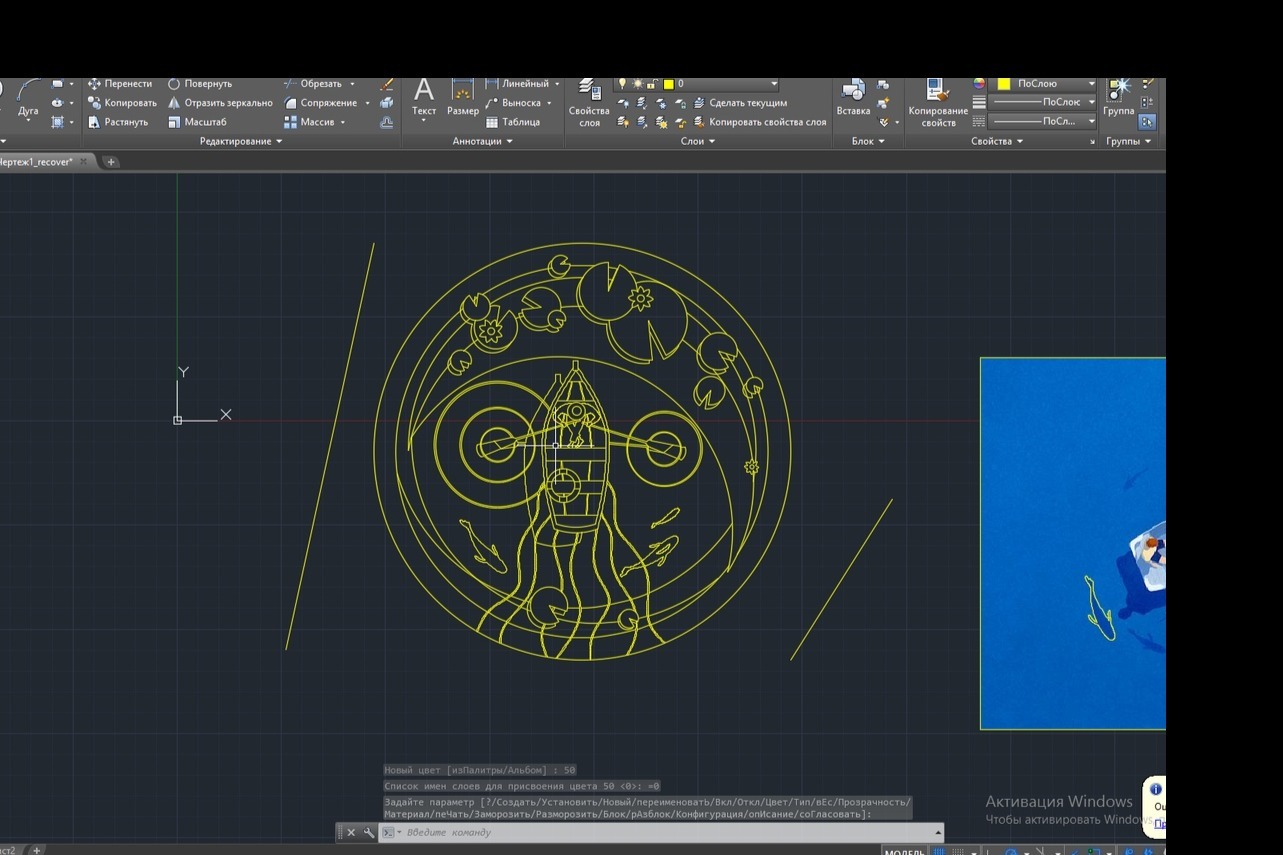Click the Вставка (Insert block) tool
This screenshot has width=1283, height=855.
[x=853, y=98]
